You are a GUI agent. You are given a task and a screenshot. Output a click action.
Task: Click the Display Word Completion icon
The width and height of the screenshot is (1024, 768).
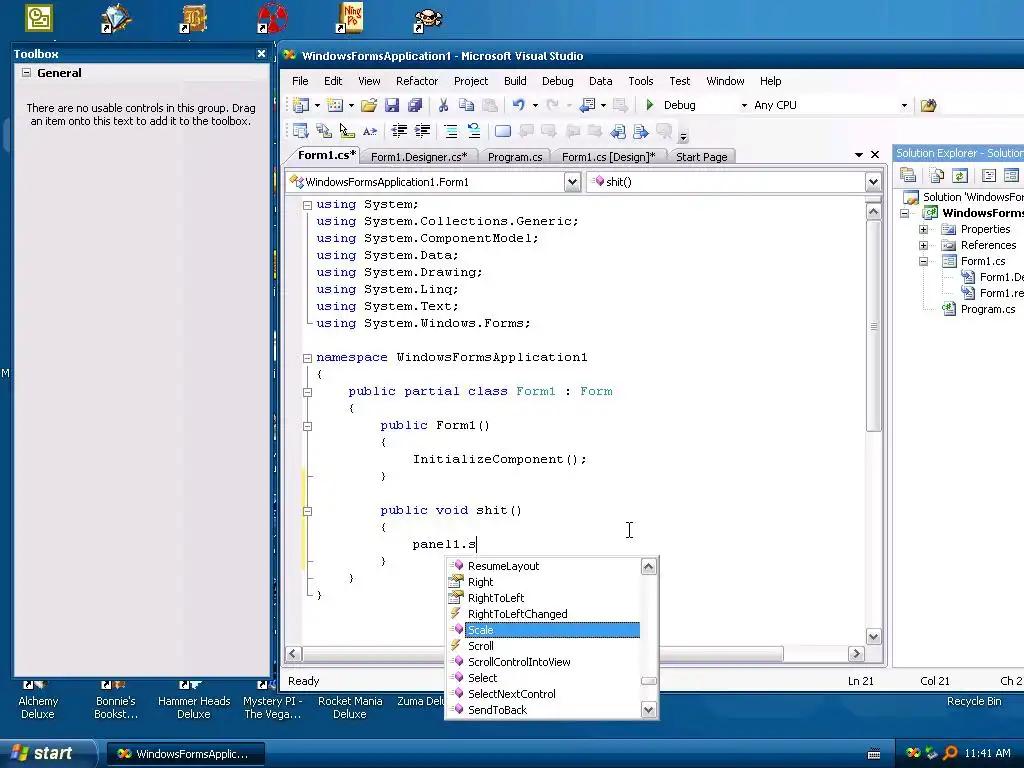[x=370, y=131]
